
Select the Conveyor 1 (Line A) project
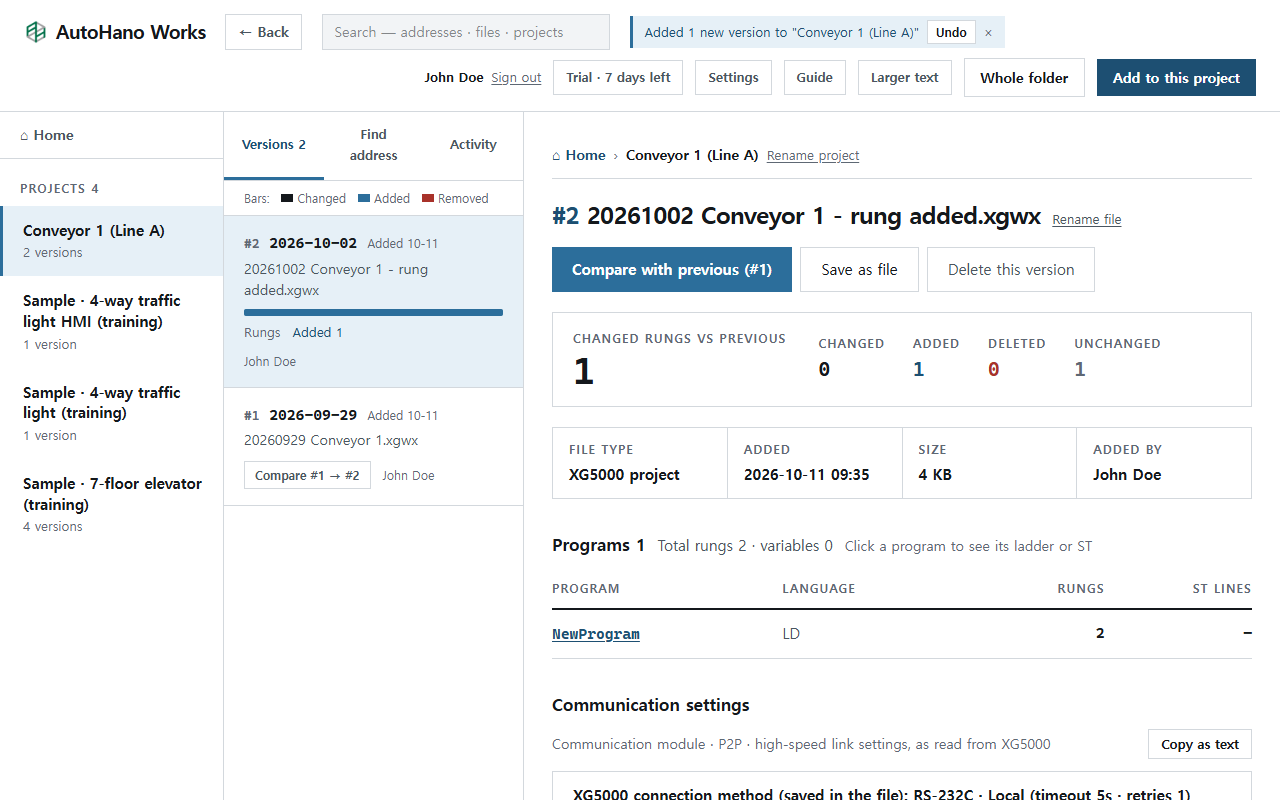coord(112,241)
